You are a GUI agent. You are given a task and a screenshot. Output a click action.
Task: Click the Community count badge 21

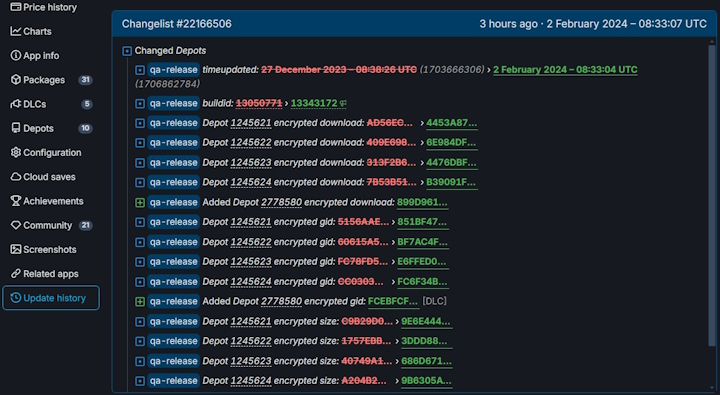(85, 226)
